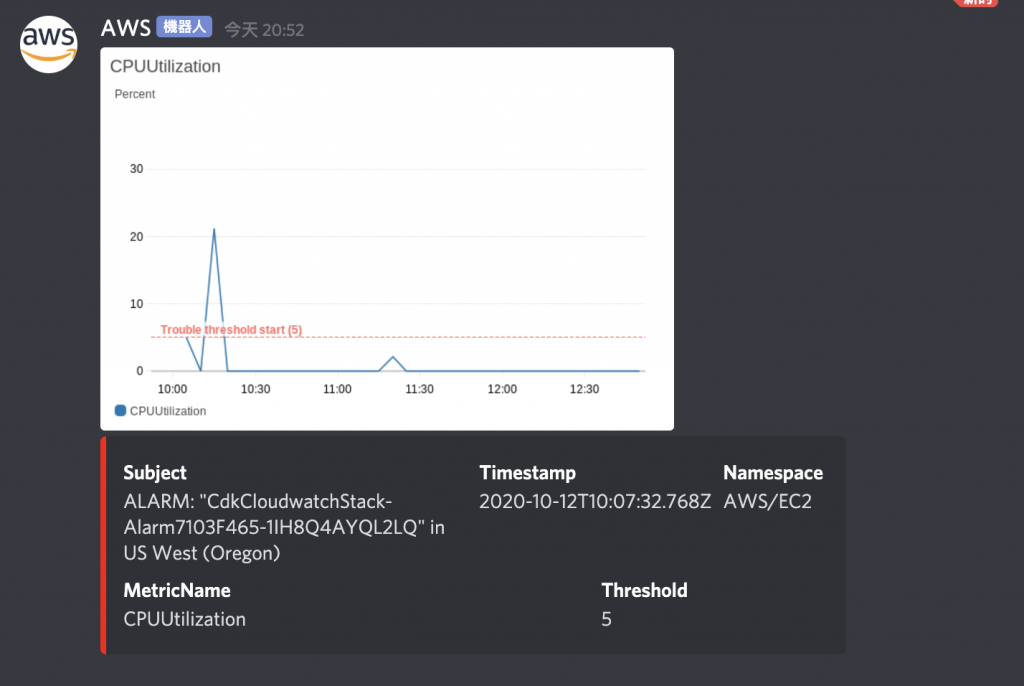The image size is (1024, 686).
Task: Click the 12:30 time axis label
Action: (x=584, y=389)
